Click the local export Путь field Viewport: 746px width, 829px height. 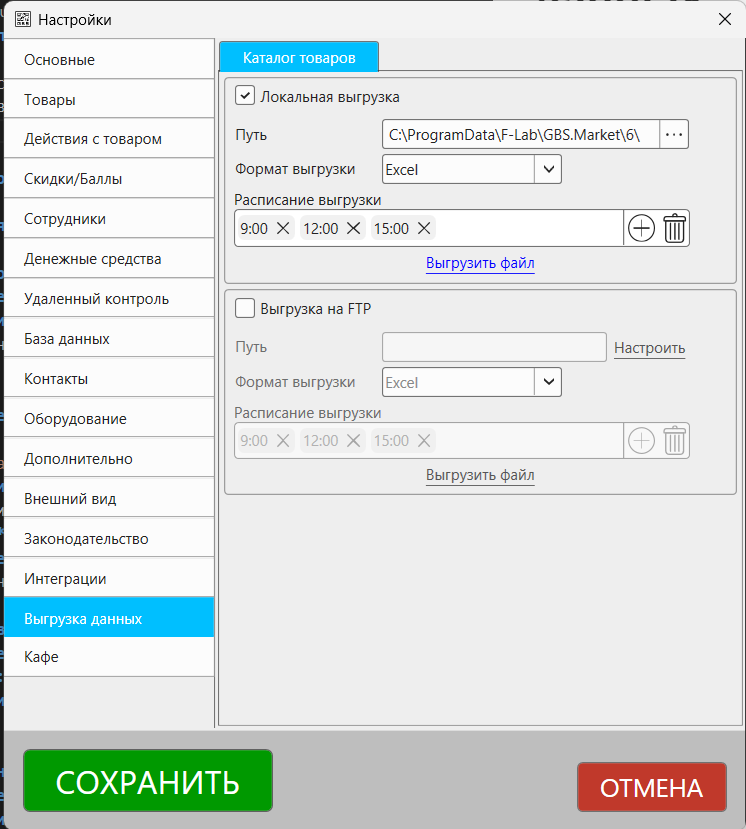point(520,134)
